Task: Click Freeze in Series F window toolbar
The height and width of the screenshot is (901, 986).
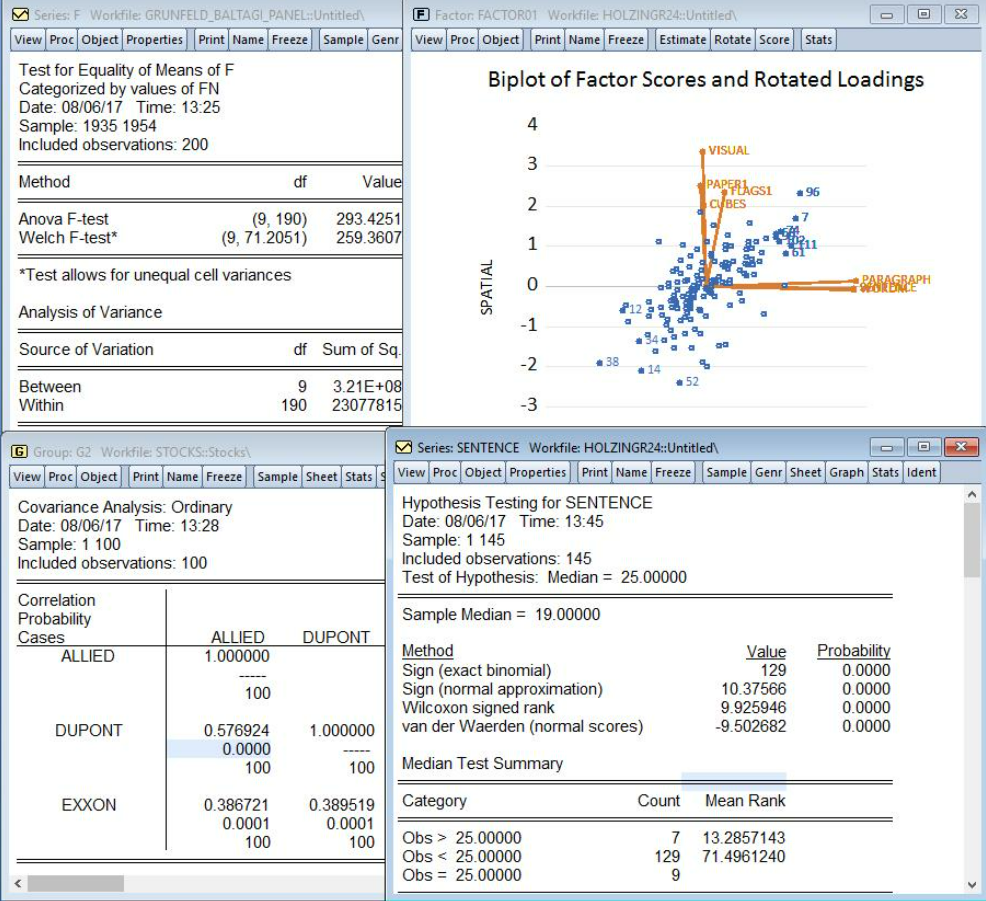Action: pyautogui.click(x=289, y=40)
